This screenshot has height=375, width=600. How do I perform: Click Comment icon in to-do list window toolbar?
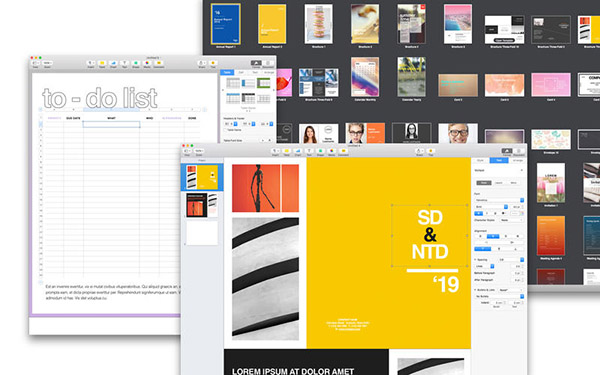point(158,63)
